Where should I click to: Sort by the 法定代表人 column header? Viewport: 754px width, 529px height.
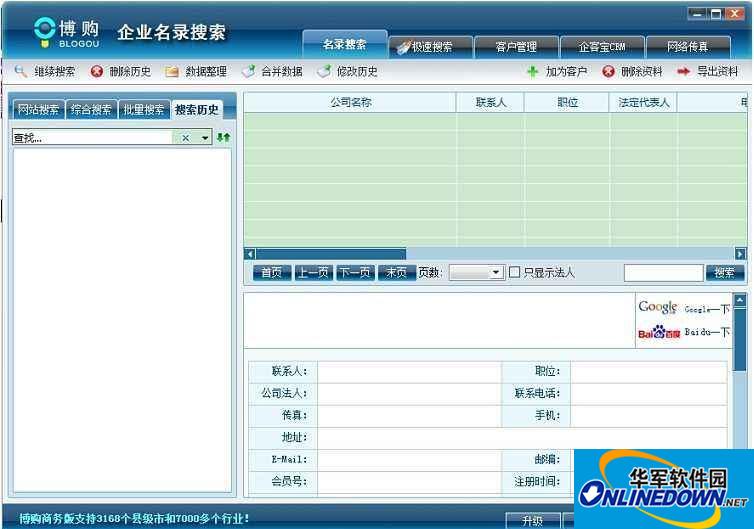643,102
